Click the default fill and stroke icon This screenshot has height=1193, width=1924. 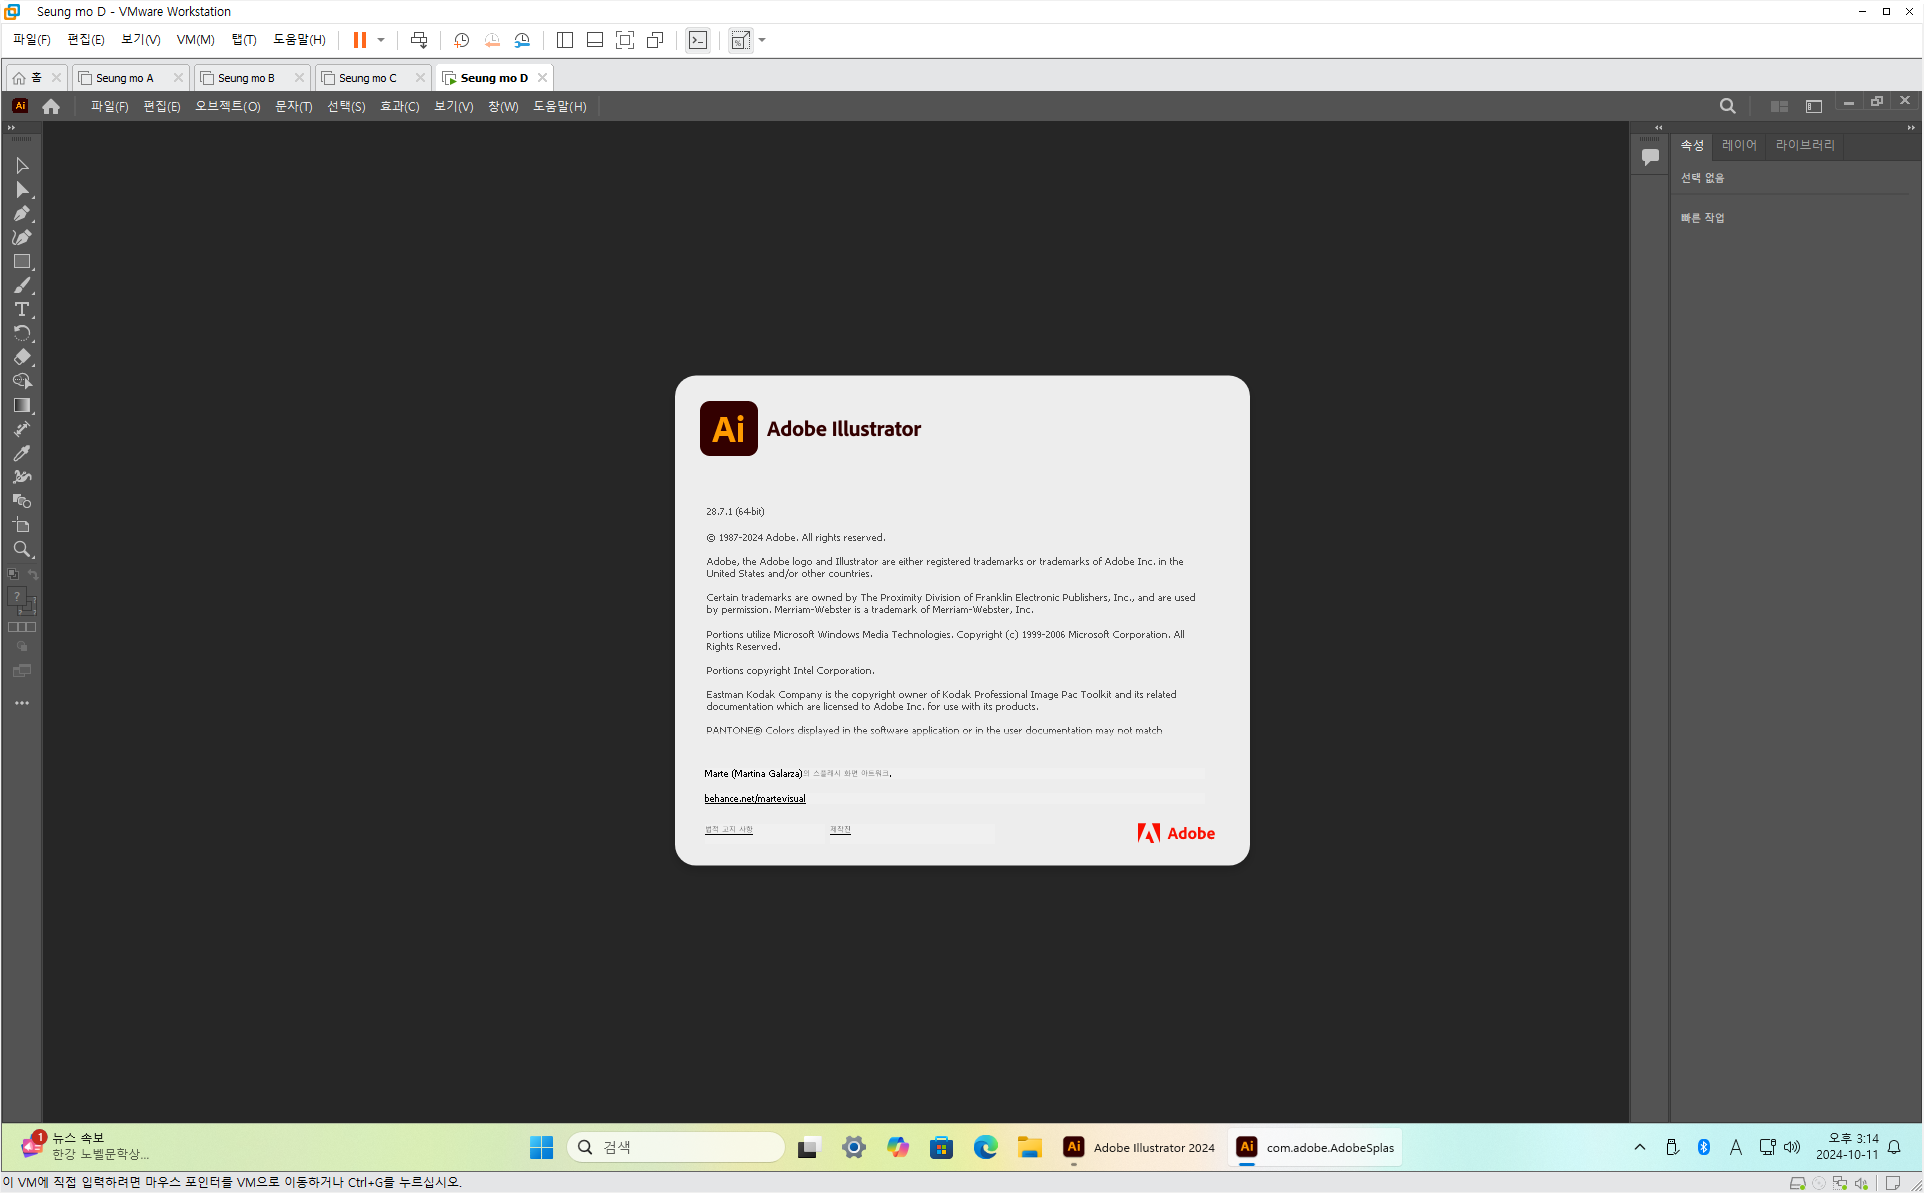pyautogui.click(x=13, y=575)
